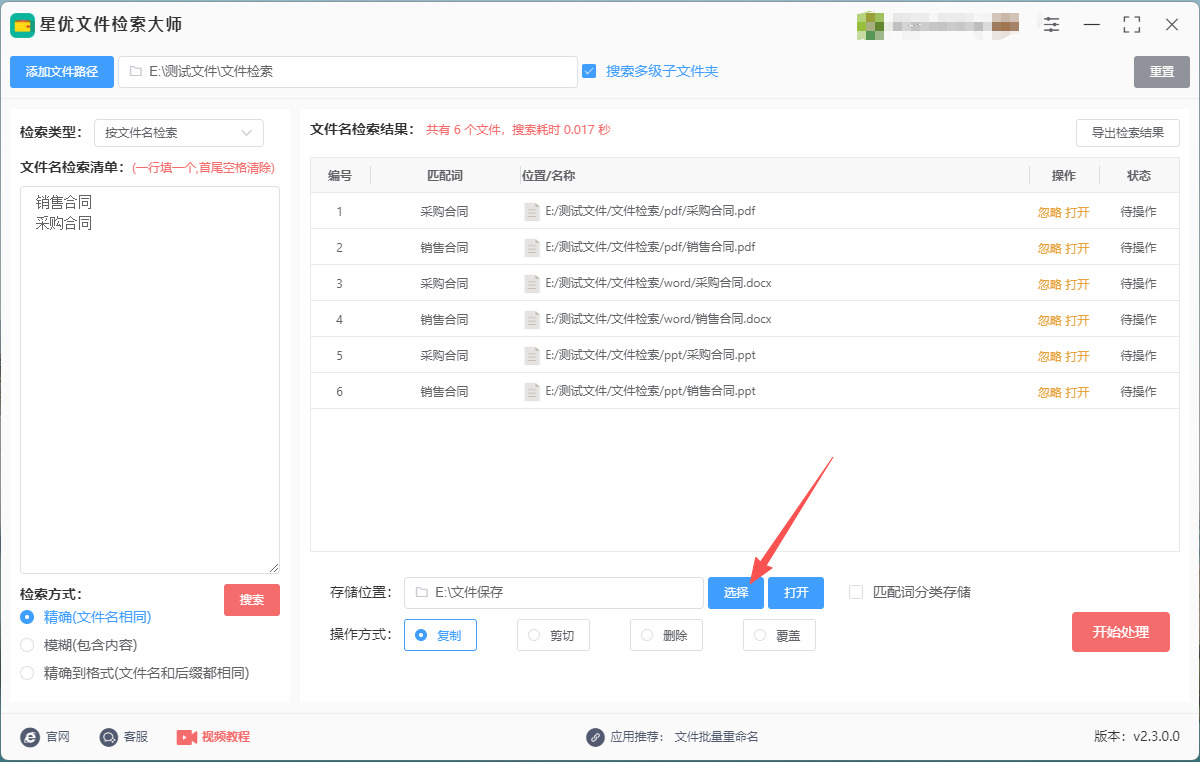Click 忽略 in row 1

(x=1049, y=212)
